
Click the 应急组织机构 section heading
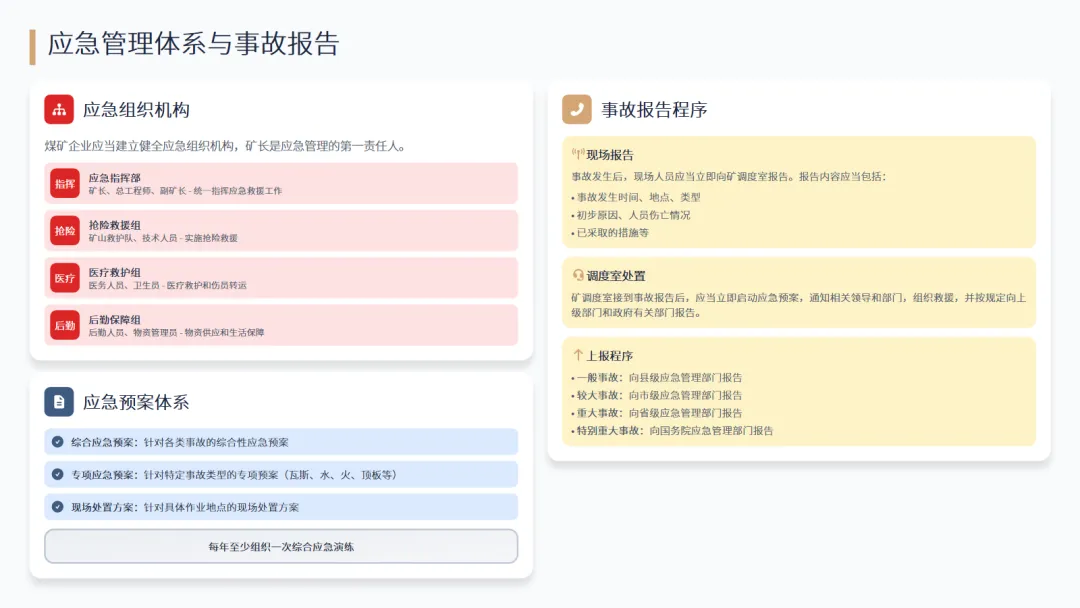coord(136,110)
